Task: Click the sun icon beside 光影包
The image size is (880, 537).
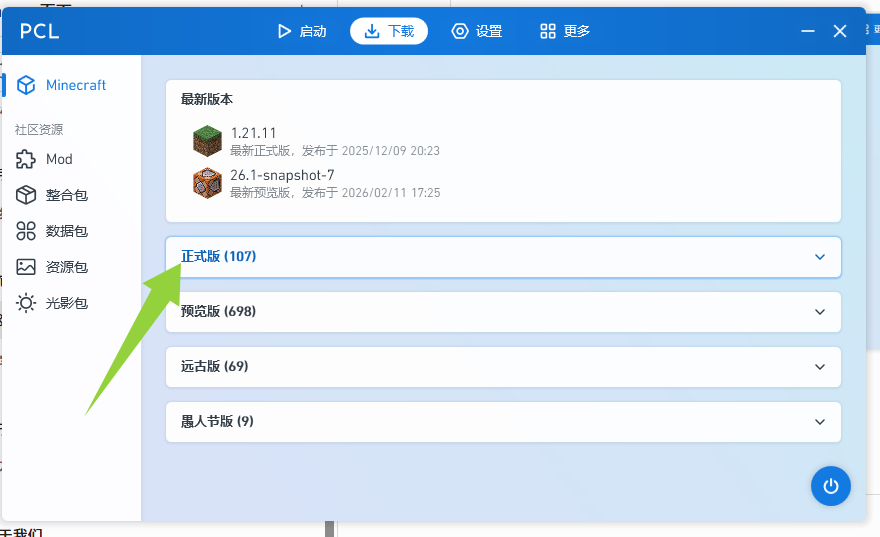Action: (26, 303)
